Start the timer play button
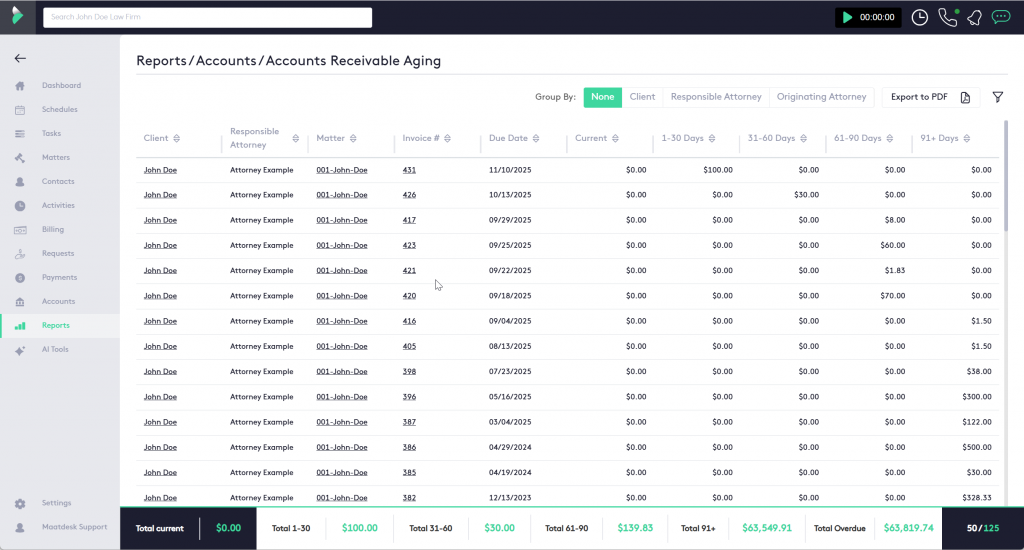Viewport: 1024px width, 550px height. [x=848, y=18]
